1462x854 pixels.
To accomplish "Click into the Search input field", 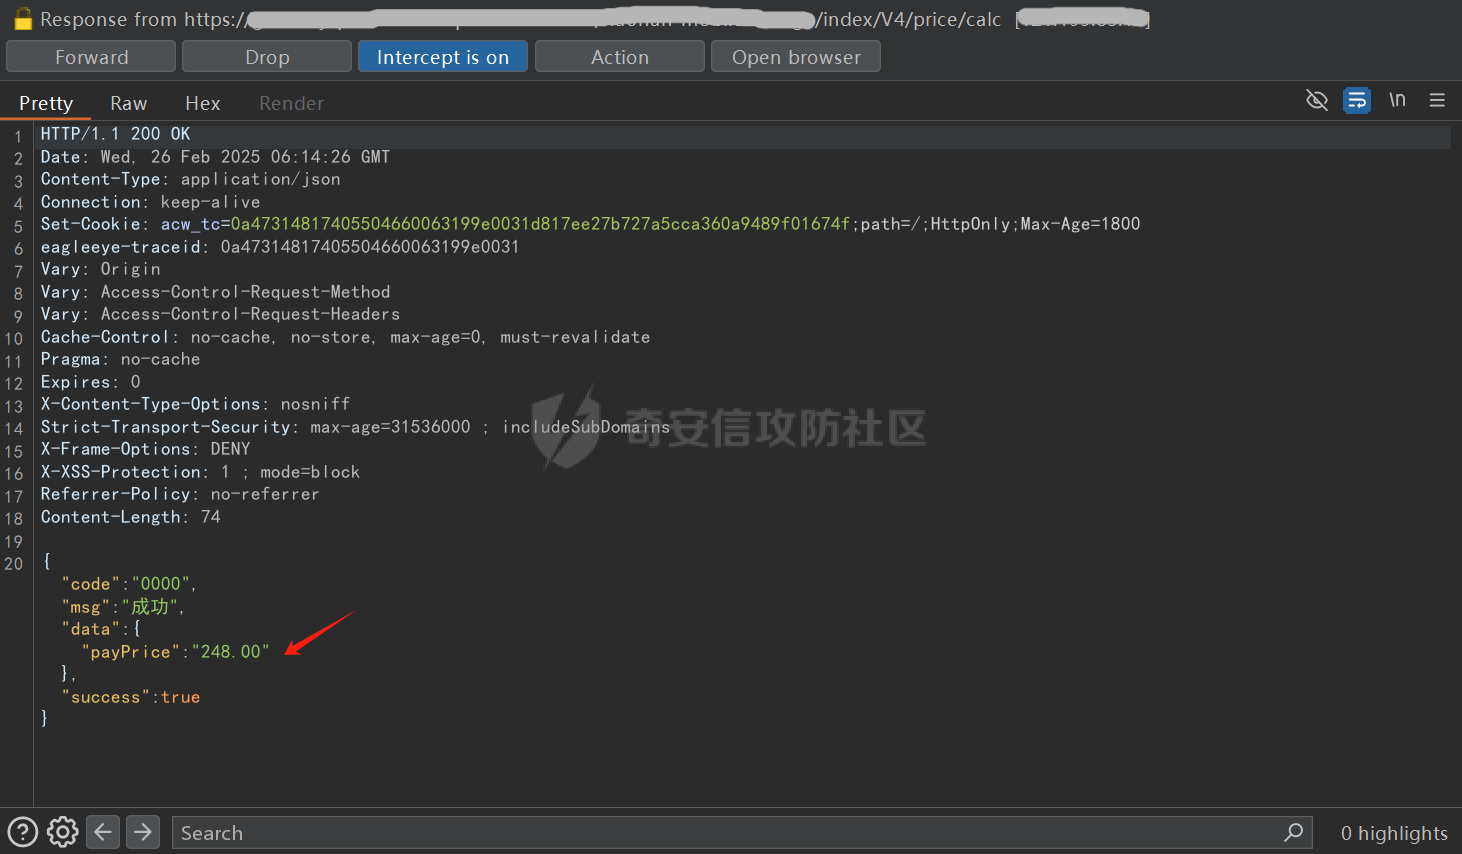I will click(720, 833).
